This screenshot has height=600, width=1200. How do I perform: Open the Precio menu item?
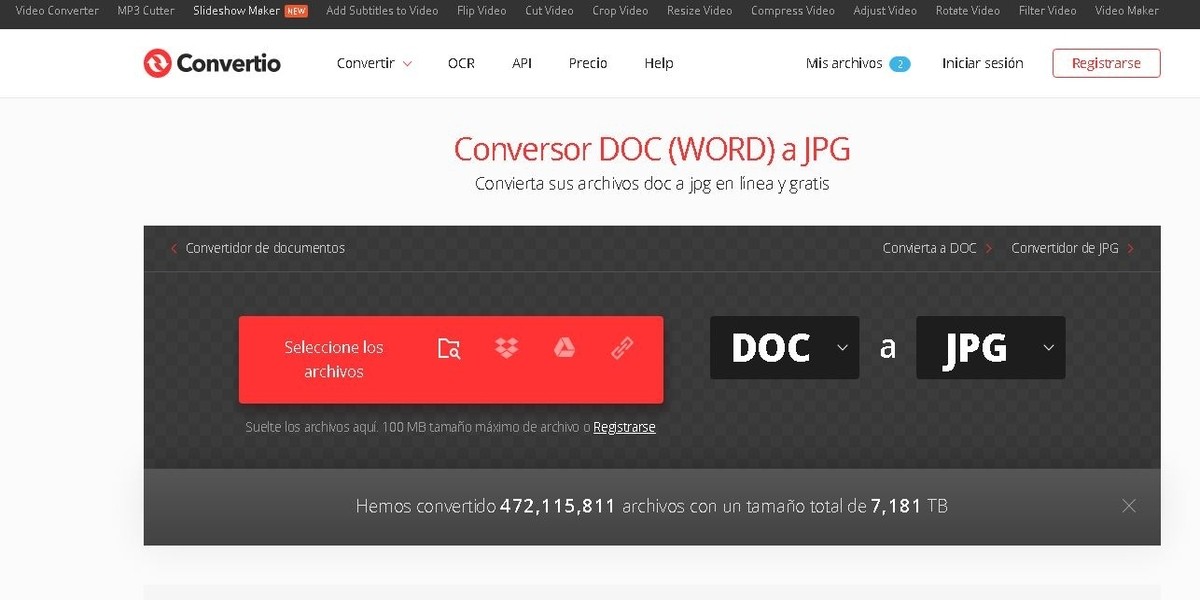(x=588, y=62)
